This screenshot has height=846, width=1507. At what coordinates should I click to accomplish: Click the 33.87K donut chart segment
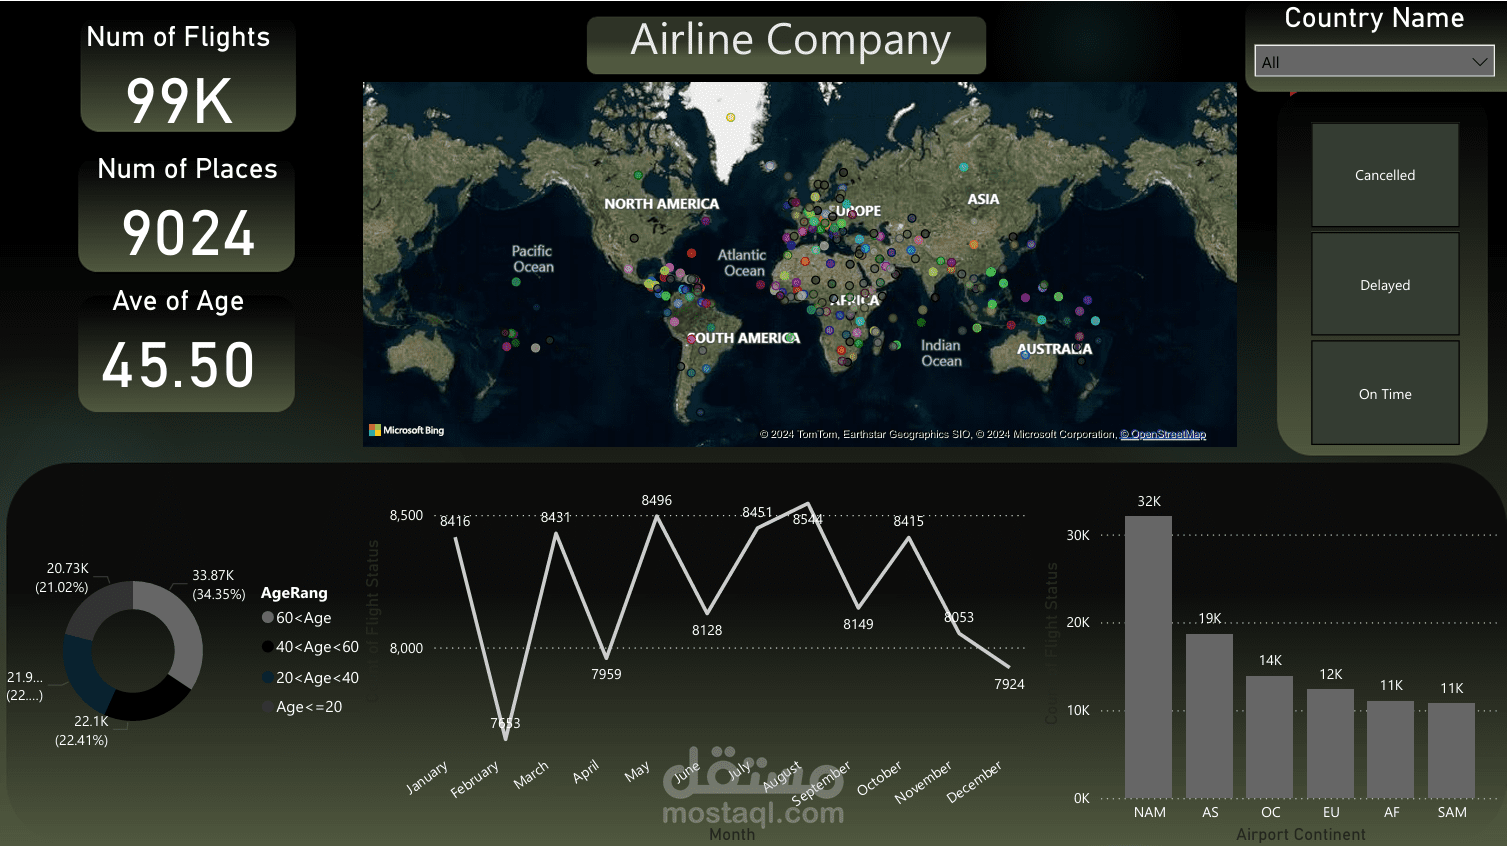point(183,630)
